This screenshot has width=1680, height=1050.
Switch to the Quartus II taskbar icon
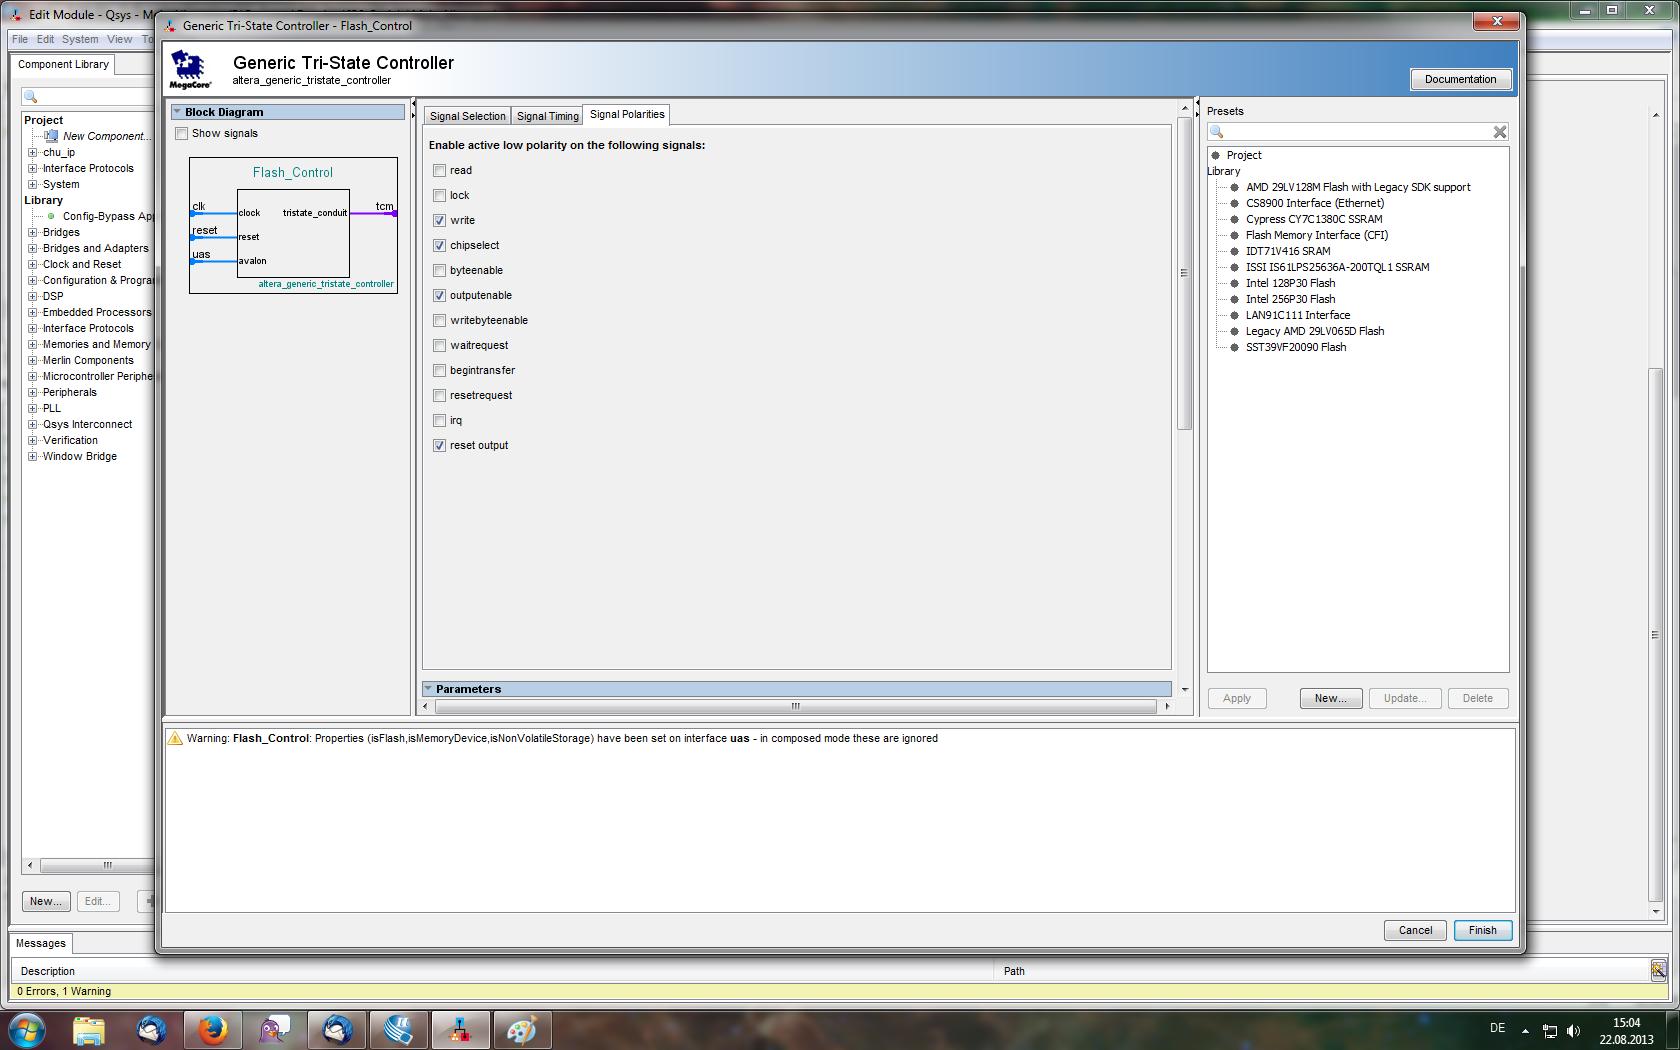click(398, 1029)
